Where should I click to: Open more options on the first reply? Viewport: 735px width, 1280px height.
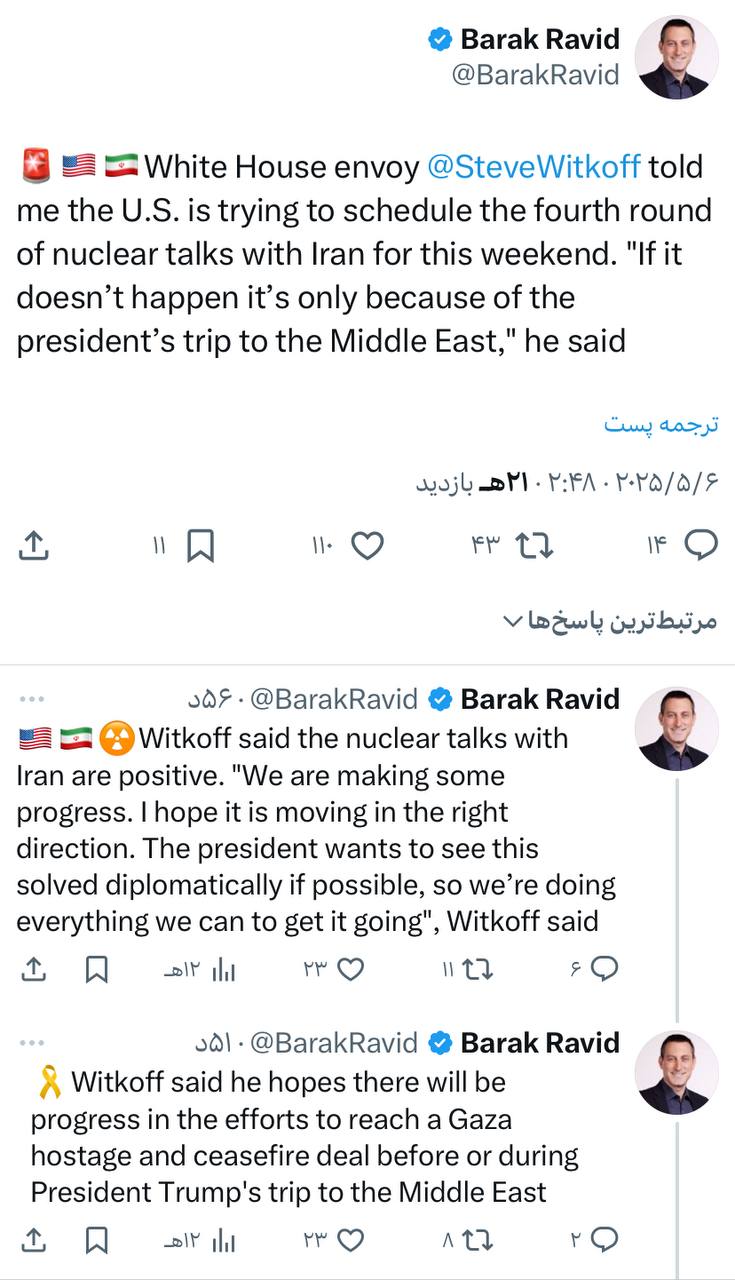31,699
